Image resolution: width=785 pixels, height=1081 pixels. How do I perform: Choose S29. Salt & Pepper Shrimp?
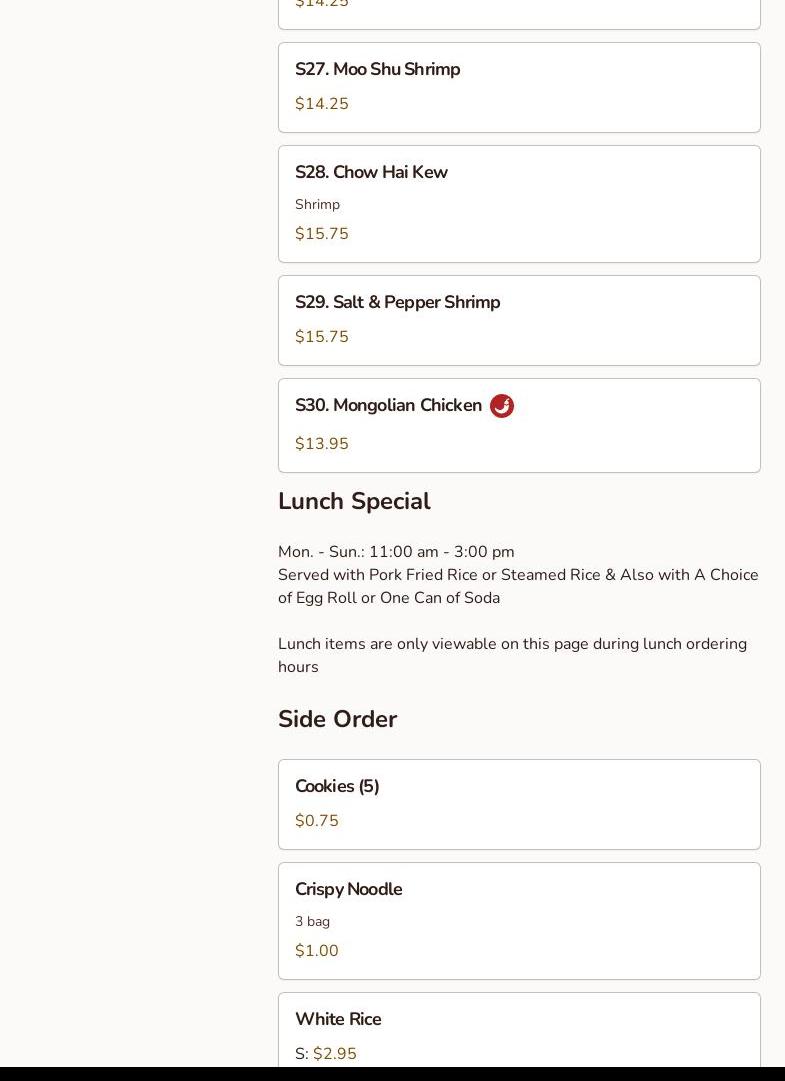pyautogui.click(x=397, y=302)
